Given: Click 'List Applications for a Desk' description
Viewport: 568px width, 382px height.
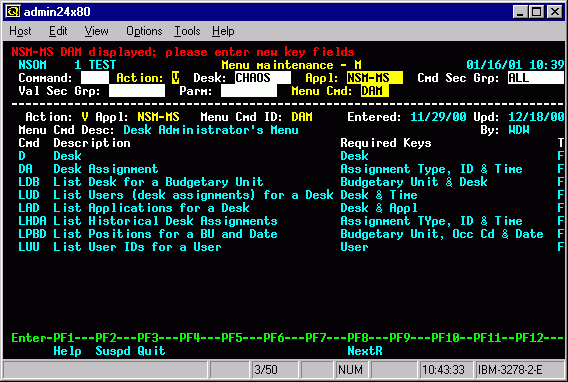Looking at the screenshot, I should tap(151, 208).
